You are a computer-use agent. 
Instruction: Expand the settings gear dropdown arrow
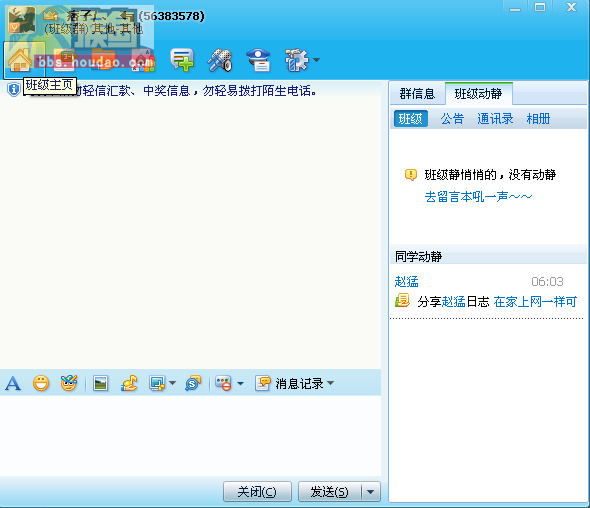[316, 60]
